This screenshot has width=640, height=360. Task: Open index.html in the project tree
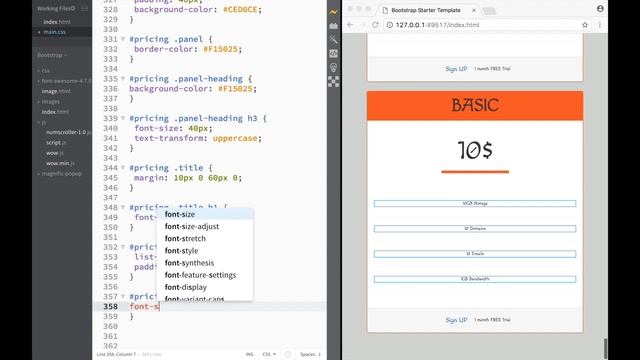(x=55, y=112)
